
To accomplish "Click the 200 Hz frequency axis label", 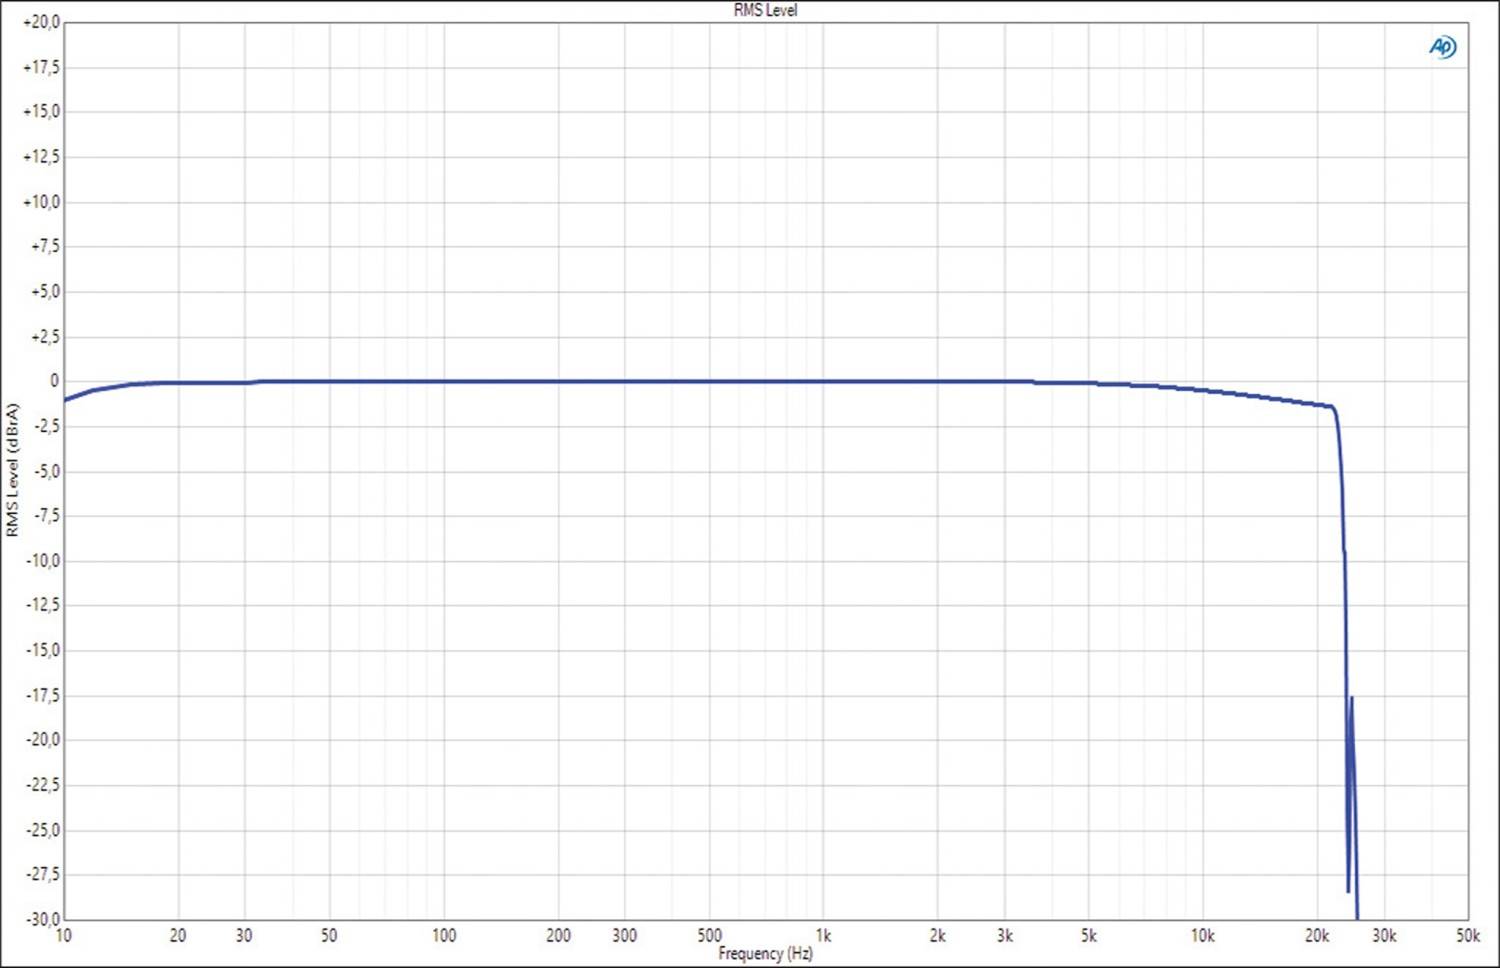I will 558,935.
